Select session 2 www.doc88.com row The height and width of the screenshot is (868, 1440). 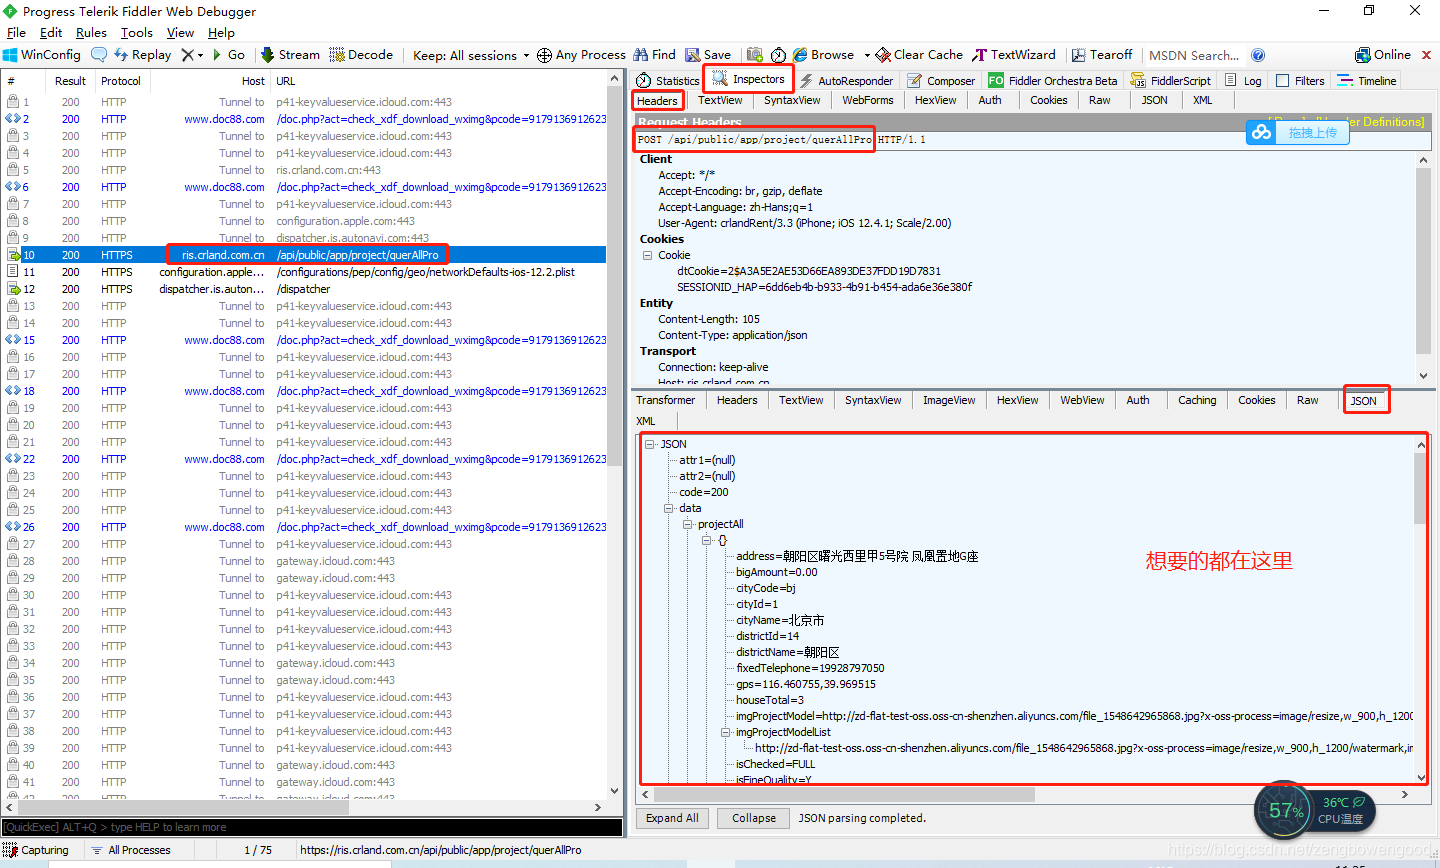coord(304,119)
